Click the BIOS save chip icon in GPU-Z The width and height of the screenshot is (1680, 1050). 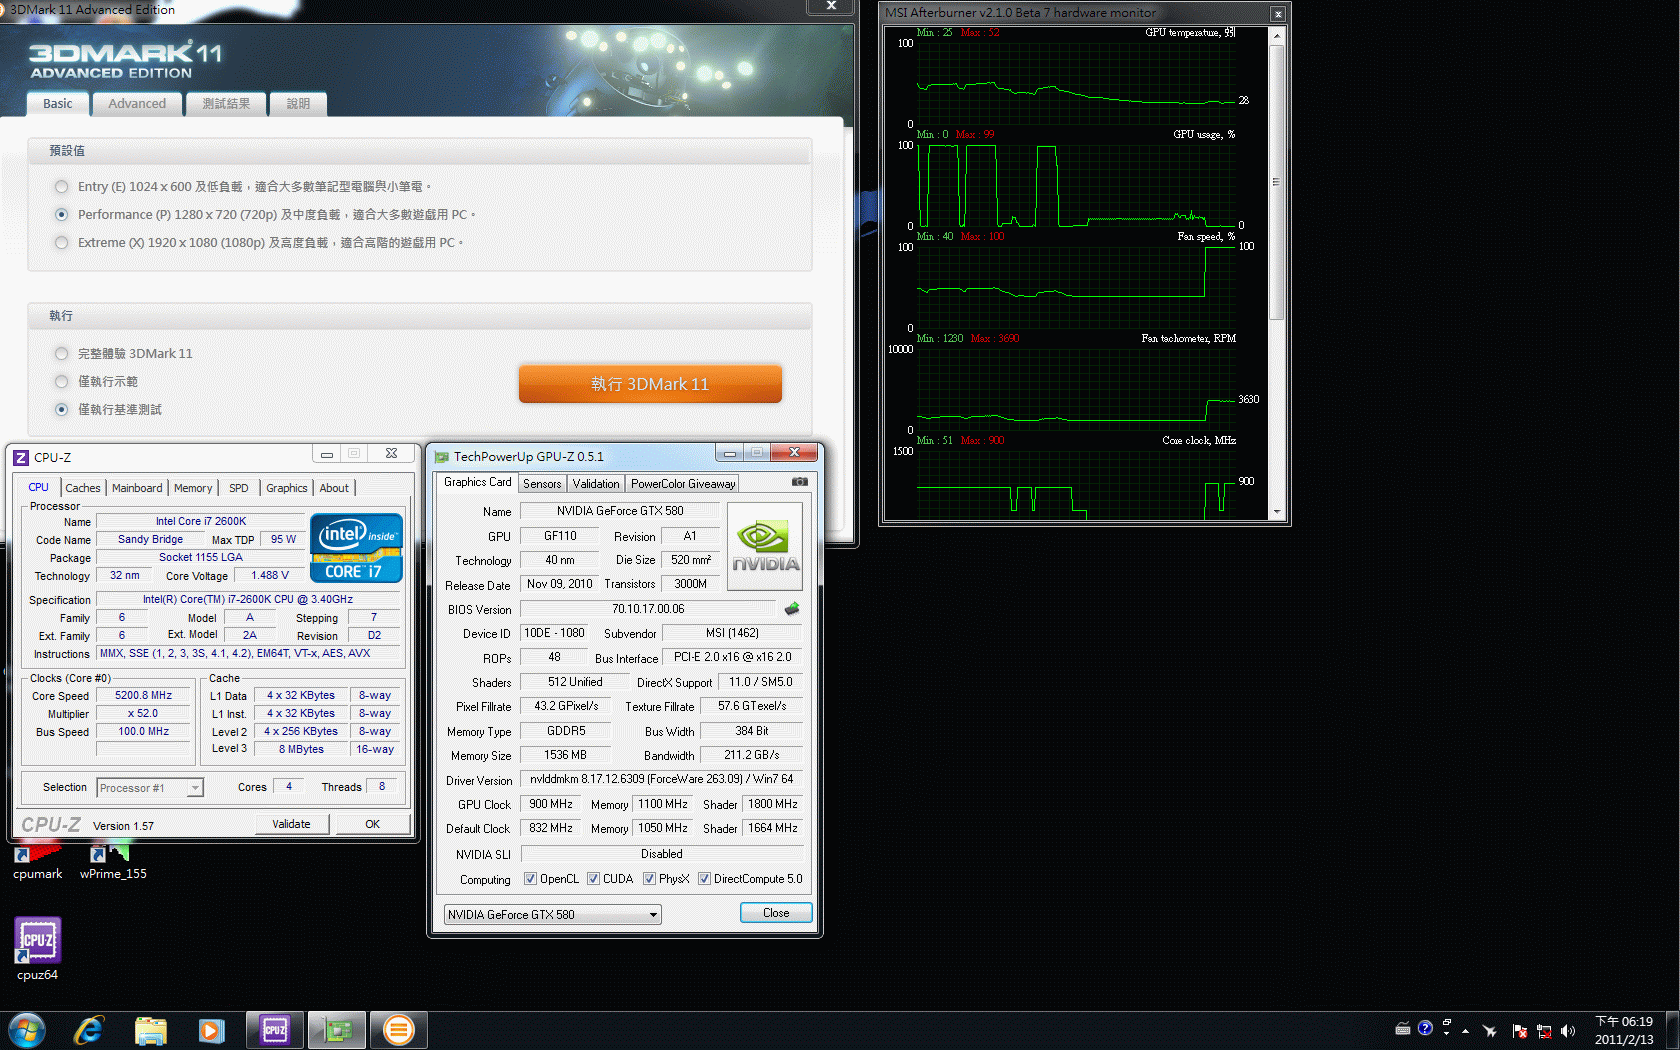click(x=792, y=608)
